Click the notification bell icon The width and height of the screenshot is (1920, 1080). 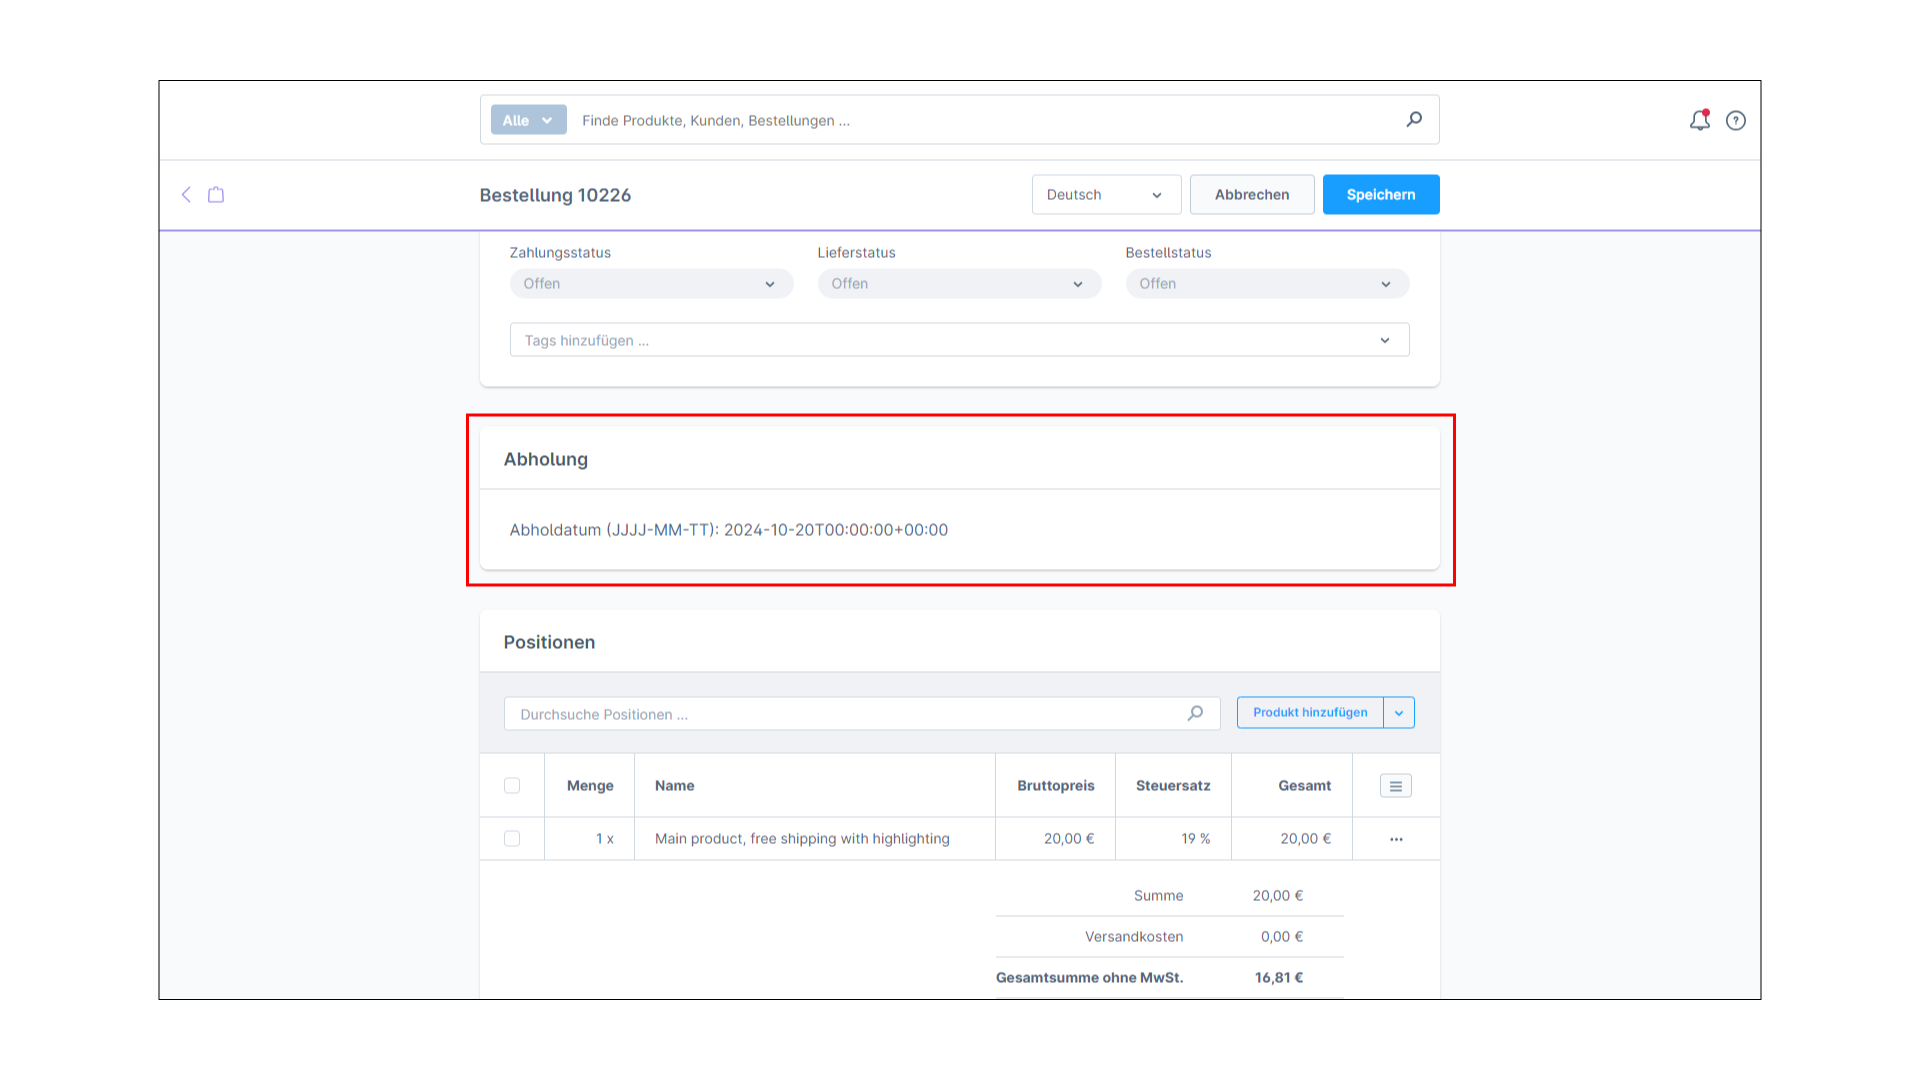[x=1700, y=120]
